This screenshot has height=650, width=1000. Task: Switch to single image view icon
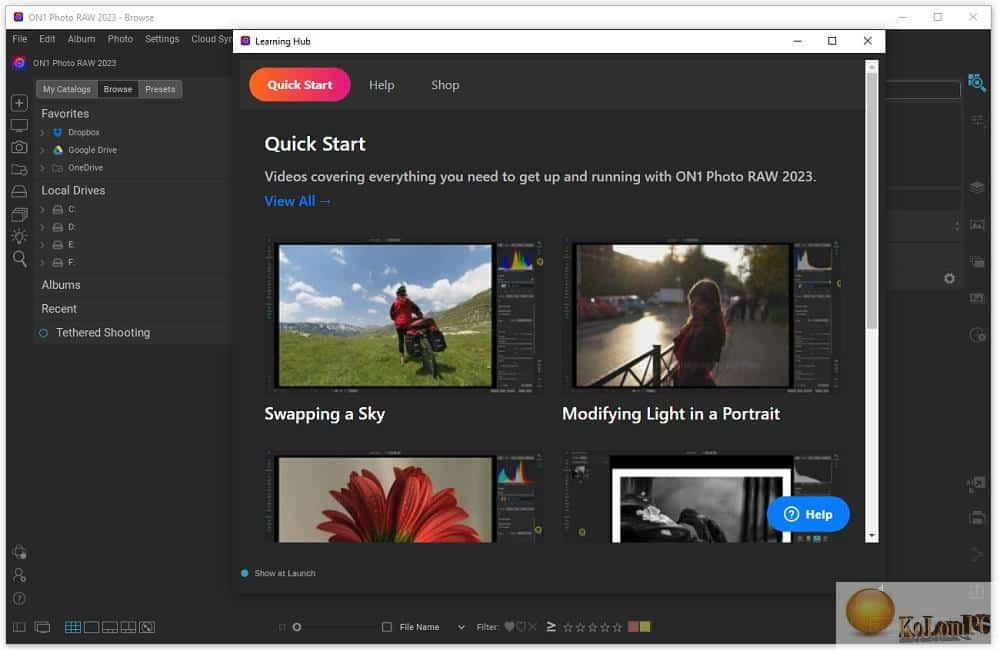coord(91,627)
